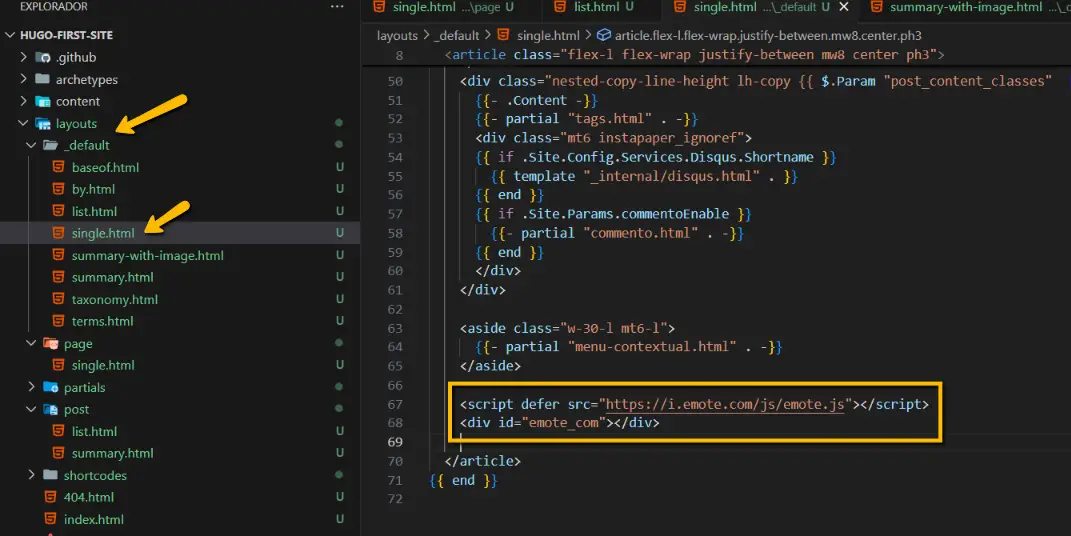Switch to summary-with-image.html editor tab

(964, 8)
